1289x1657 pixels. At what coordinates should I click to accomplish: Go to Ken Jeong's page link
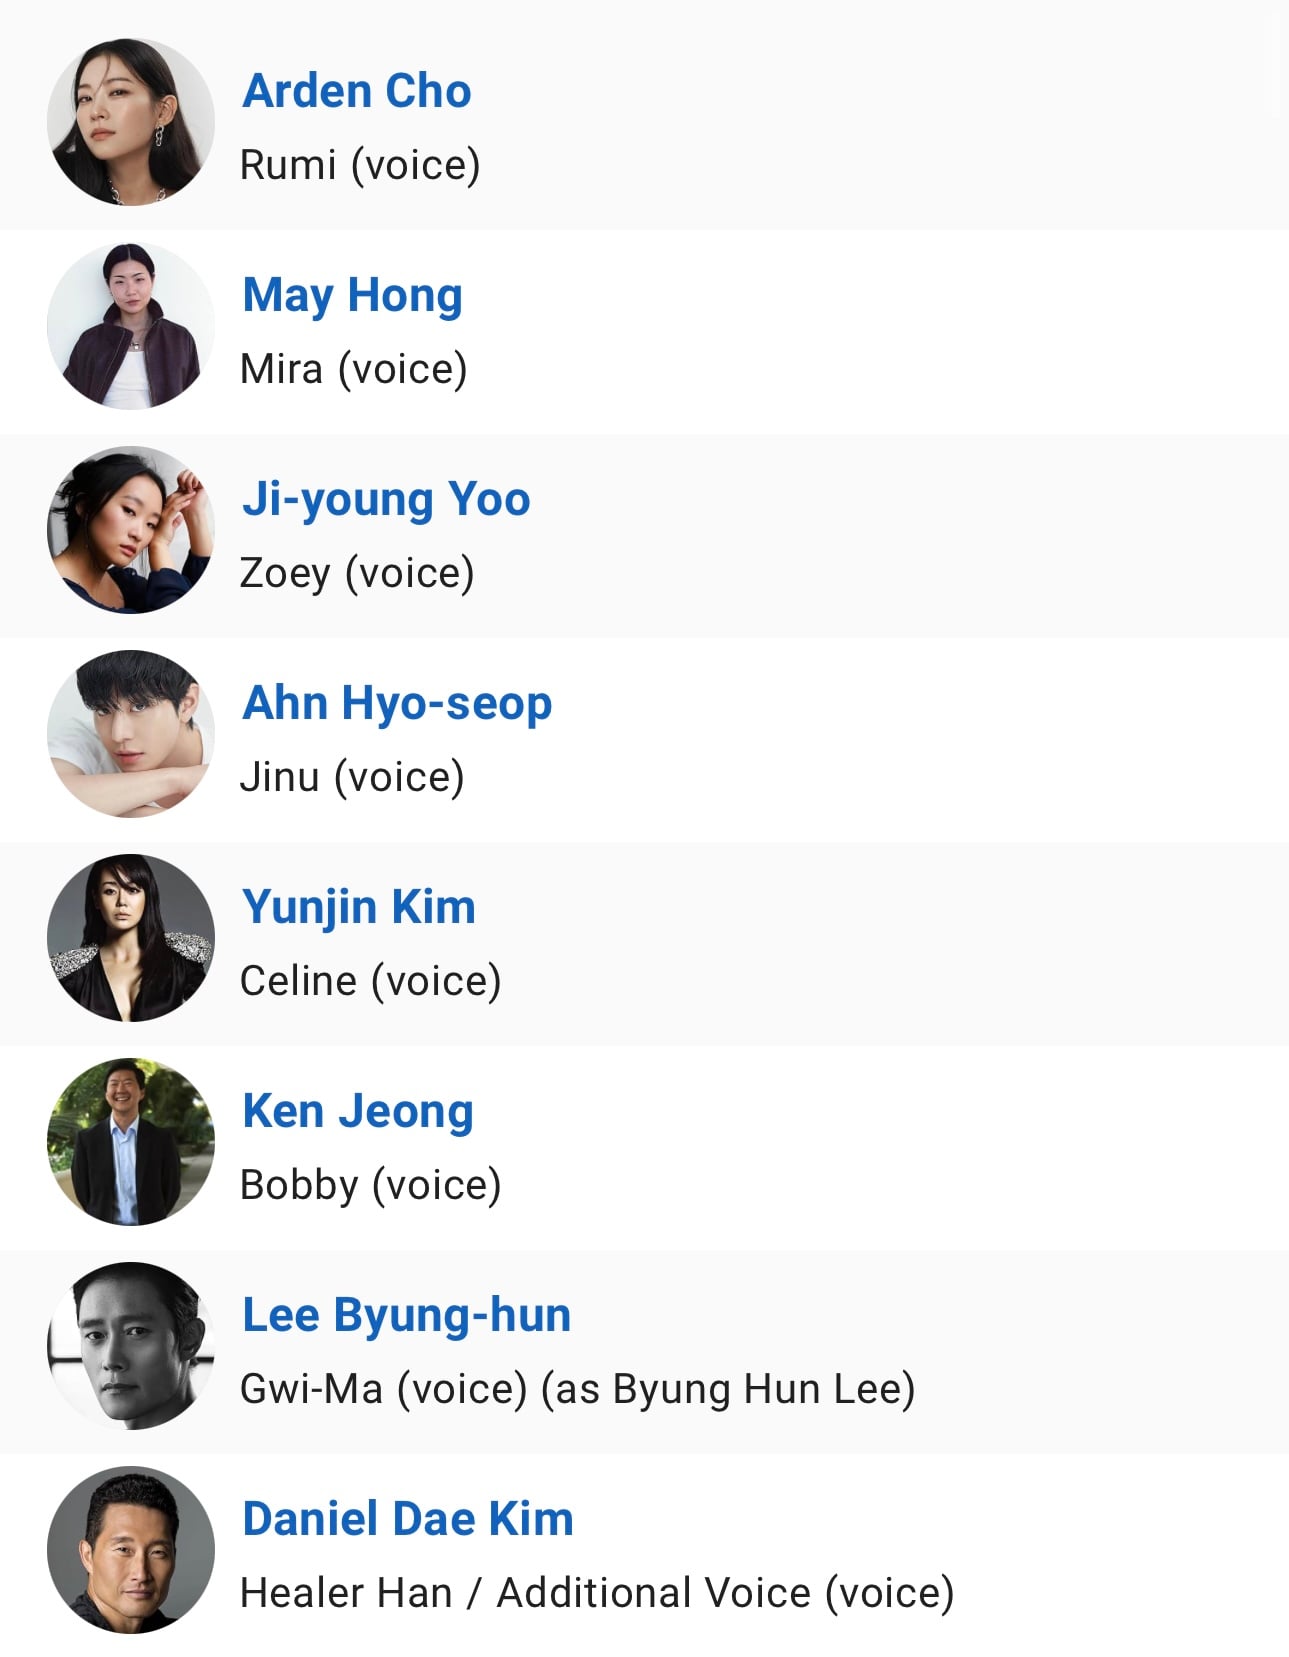tap(358, 1112)
